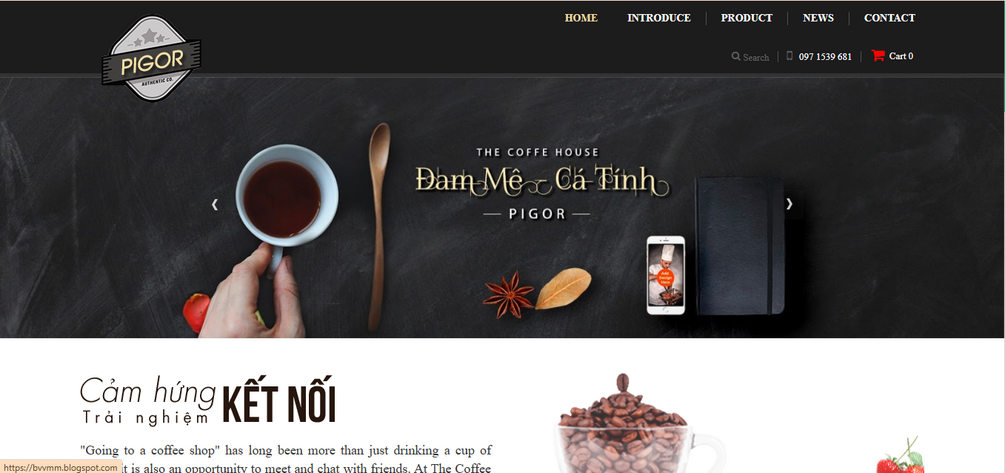
Task: Click phone number 097 1539 681
Action: pos(825,56)
